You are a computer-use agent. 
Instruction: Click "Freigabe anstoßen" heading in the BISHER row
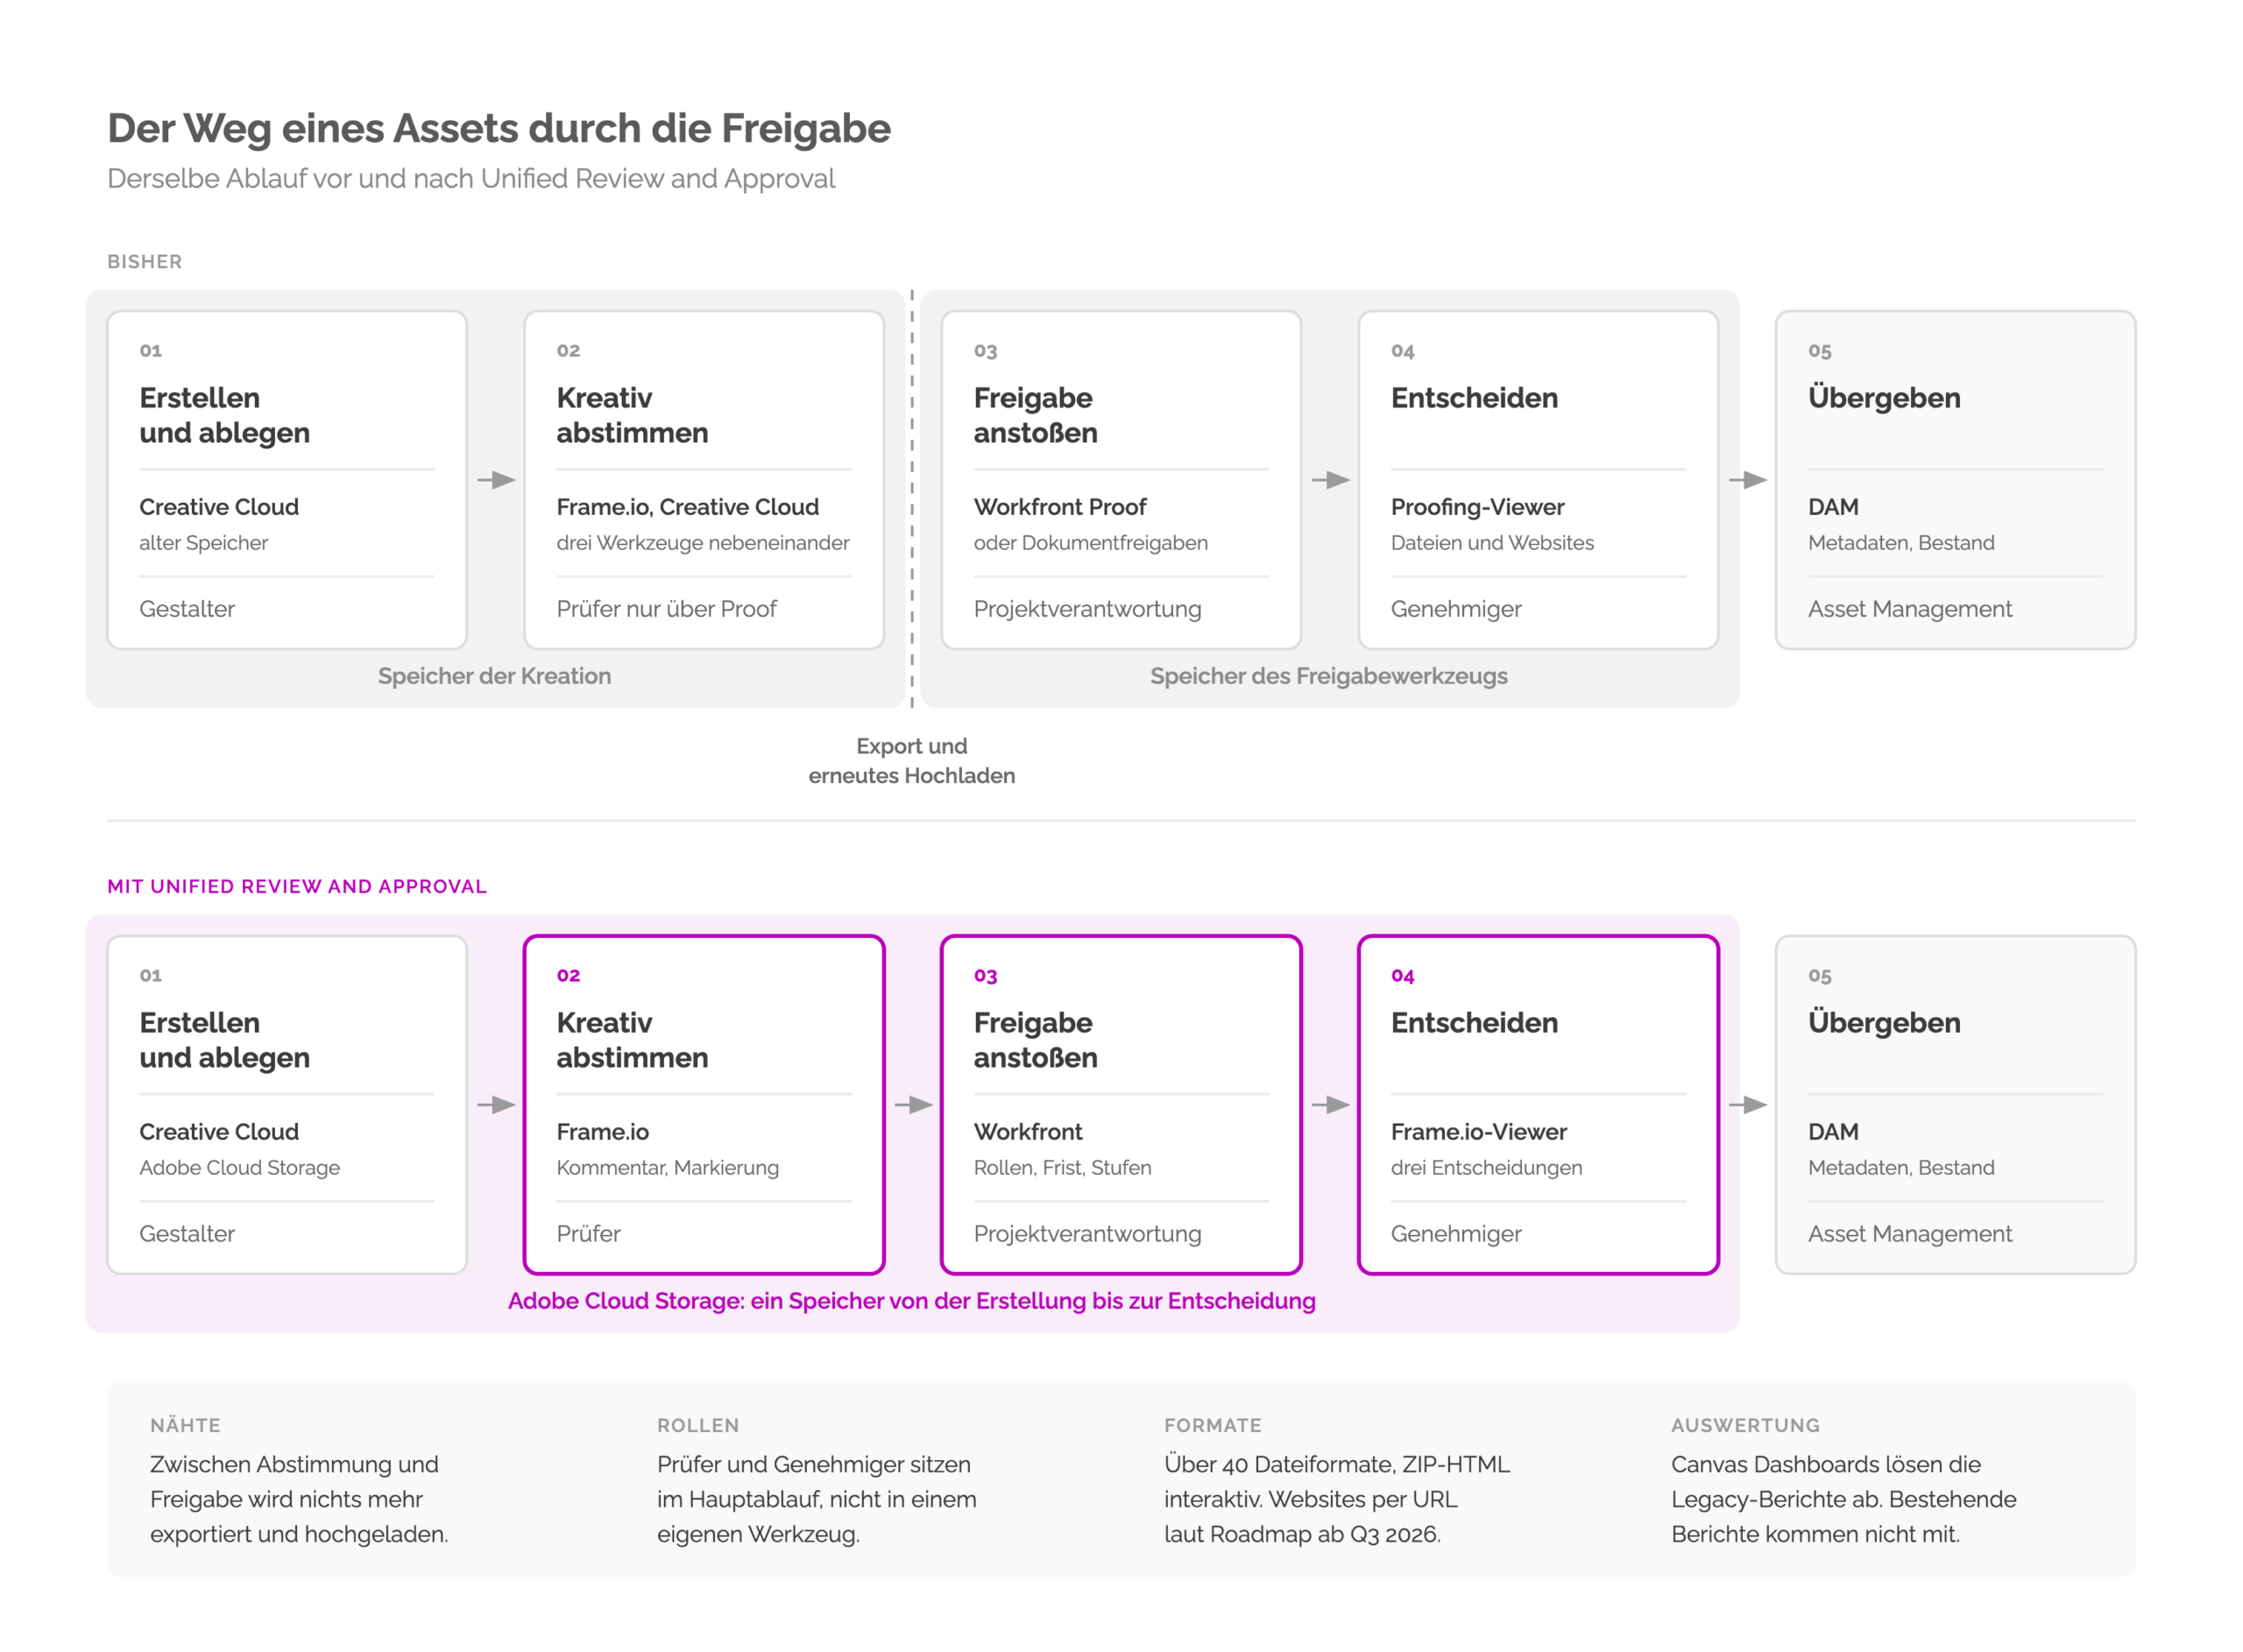pos(1036,415)
